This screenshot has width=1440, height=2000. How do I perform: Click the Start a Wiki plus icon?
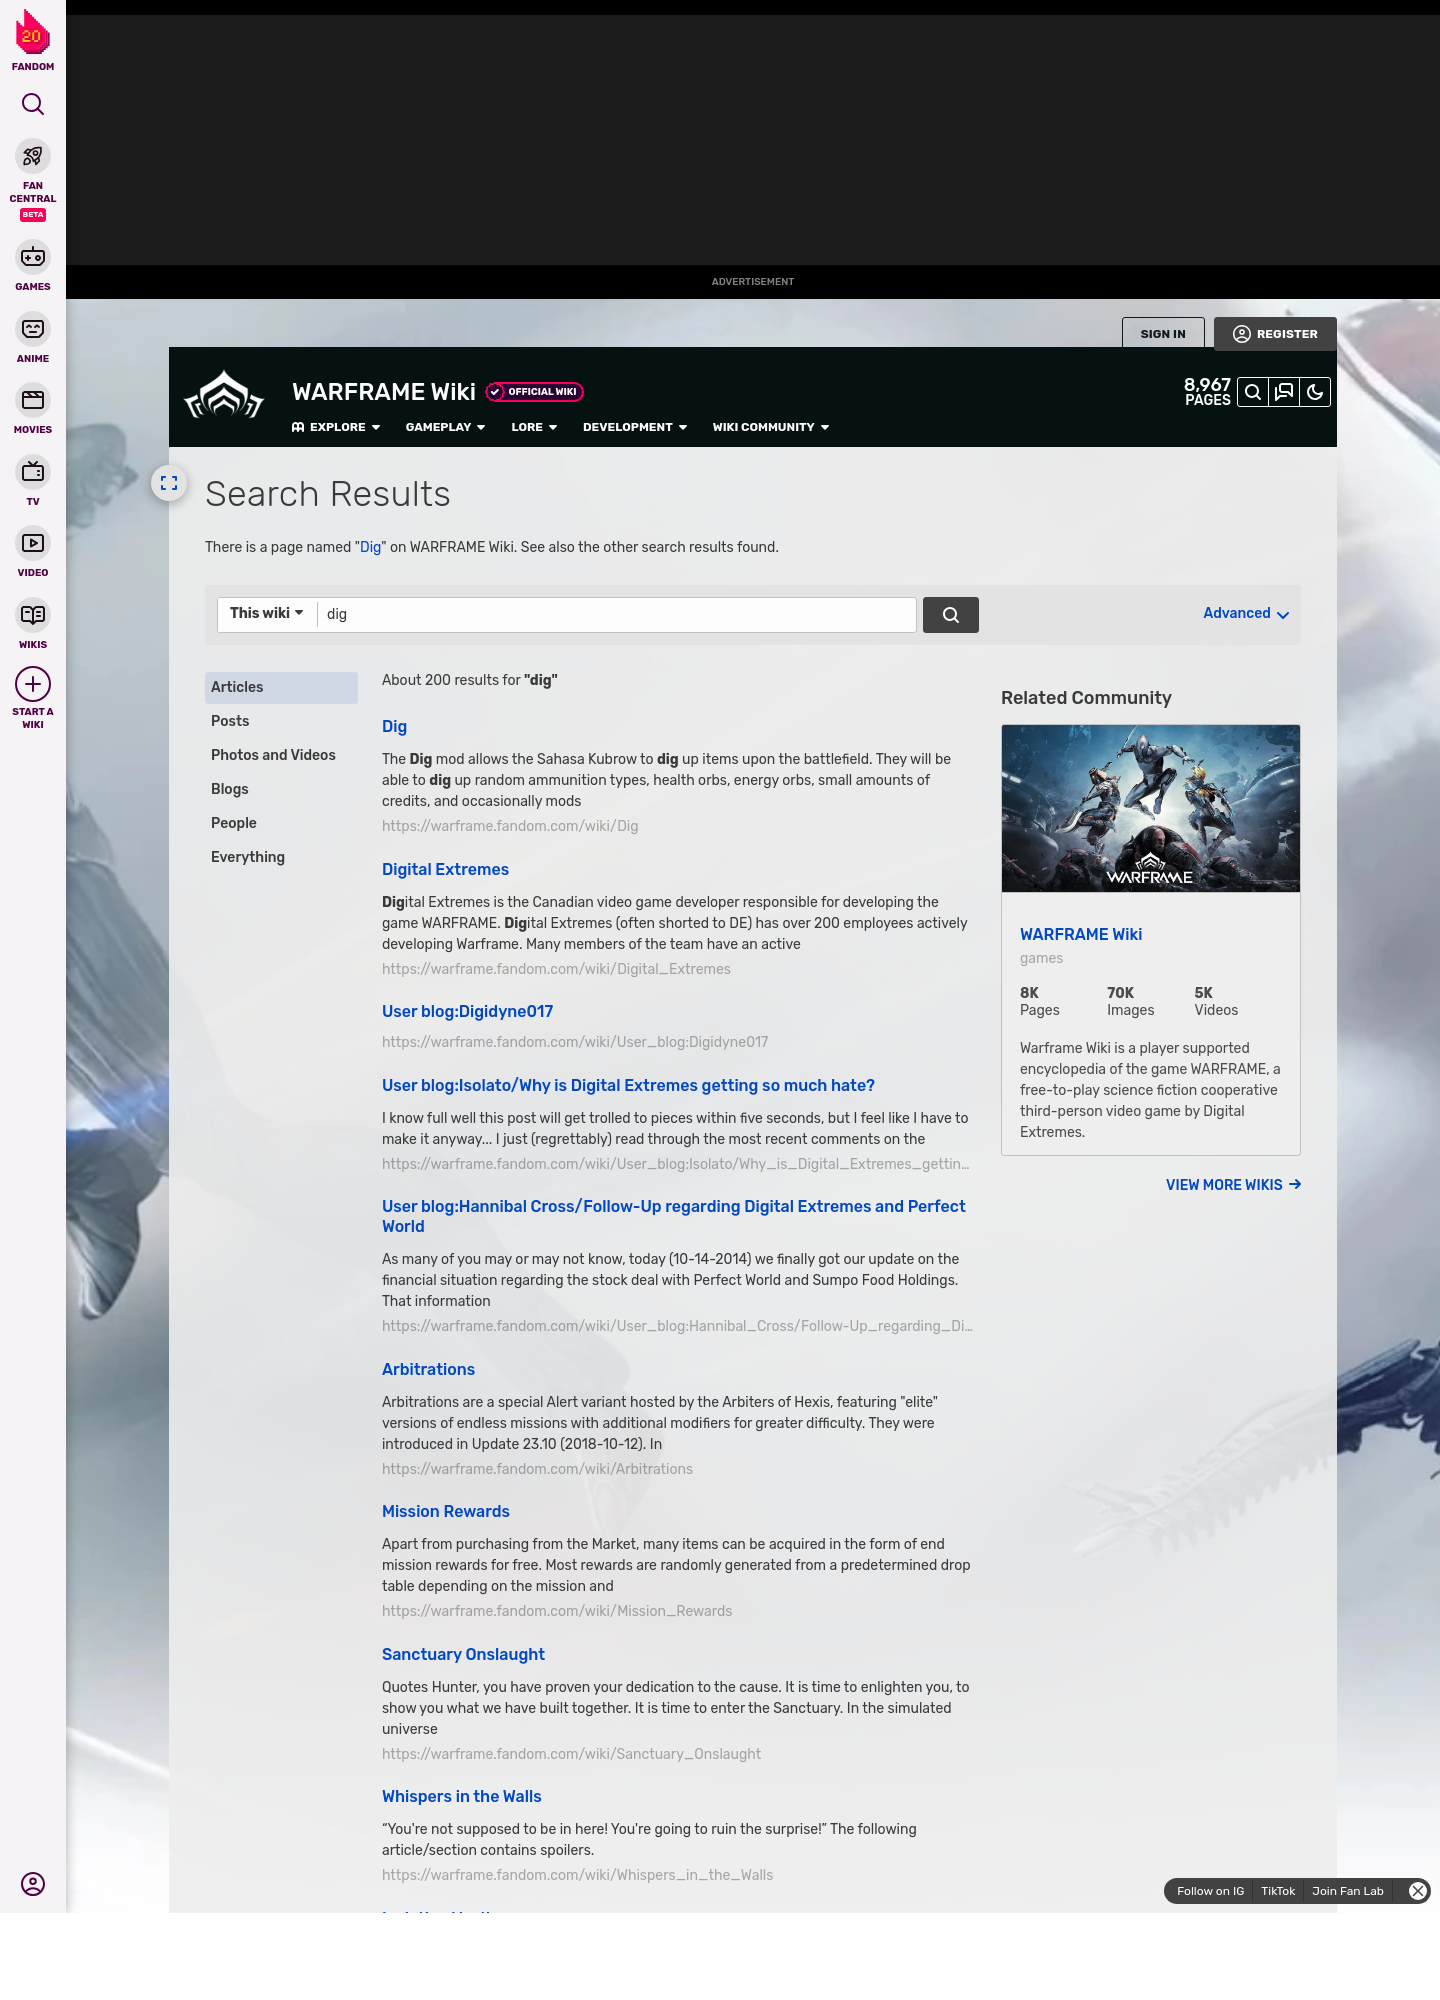33,685
